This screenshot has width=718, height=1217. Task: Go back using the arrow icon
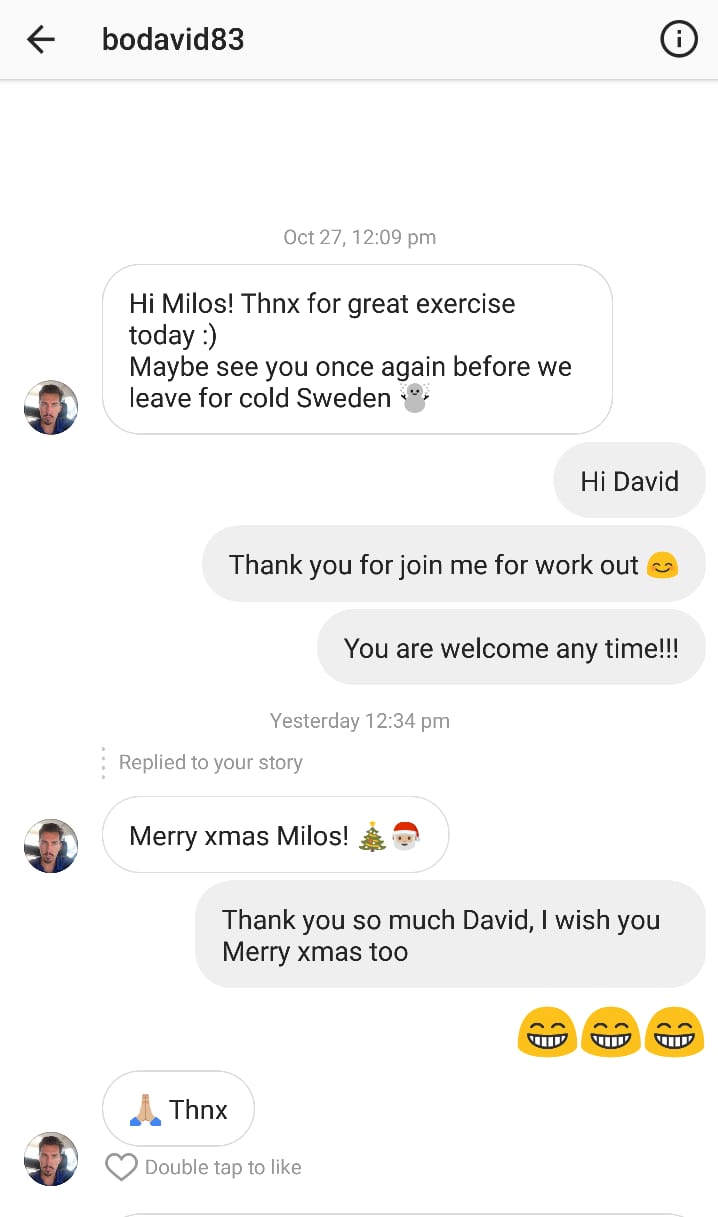pyautogui.click(x=41, y=40)
